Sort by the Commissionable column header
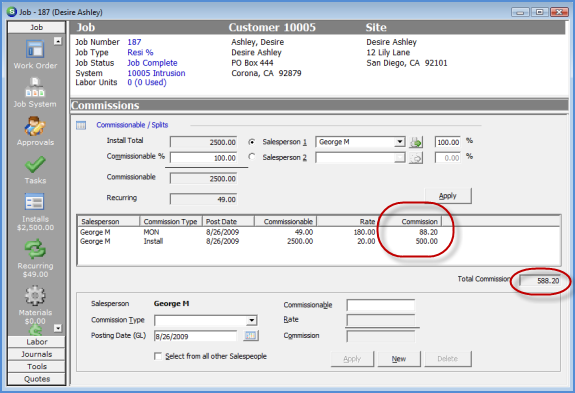This screenshot has width=575, height=393. tap(286, 221)
